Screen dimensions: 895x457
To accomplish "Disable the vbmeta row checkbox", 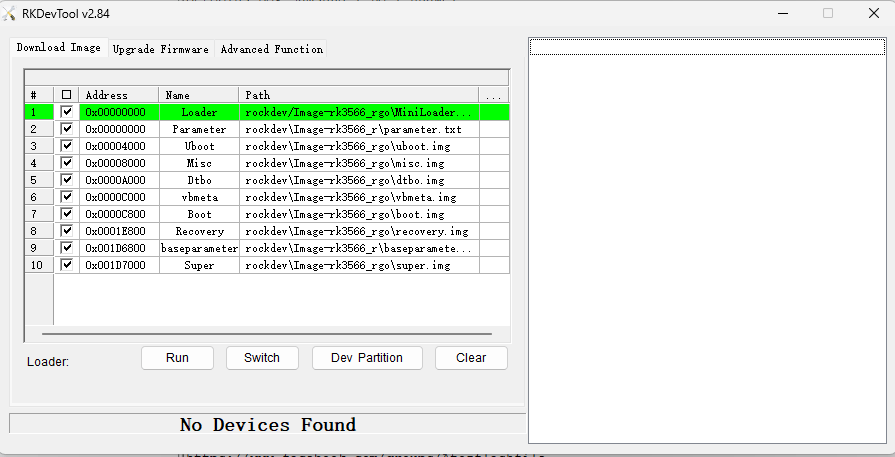I will point(67,197).
